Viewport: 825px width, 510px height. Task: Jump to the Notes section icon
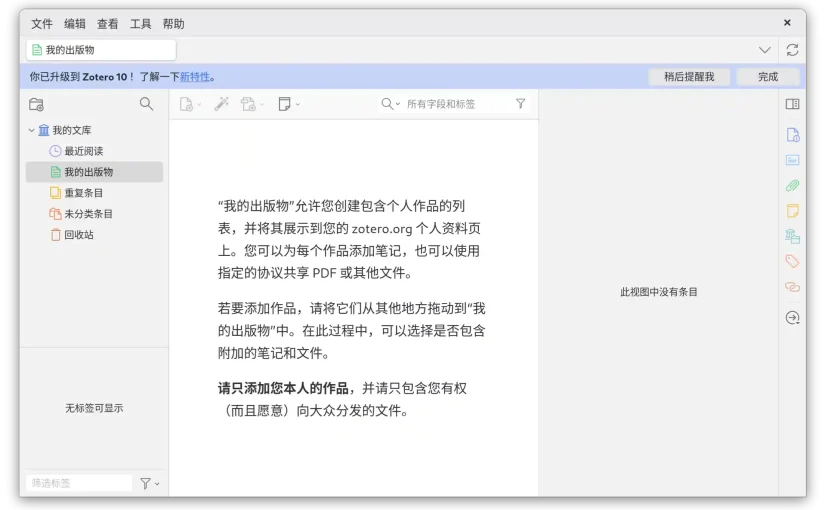792,211
